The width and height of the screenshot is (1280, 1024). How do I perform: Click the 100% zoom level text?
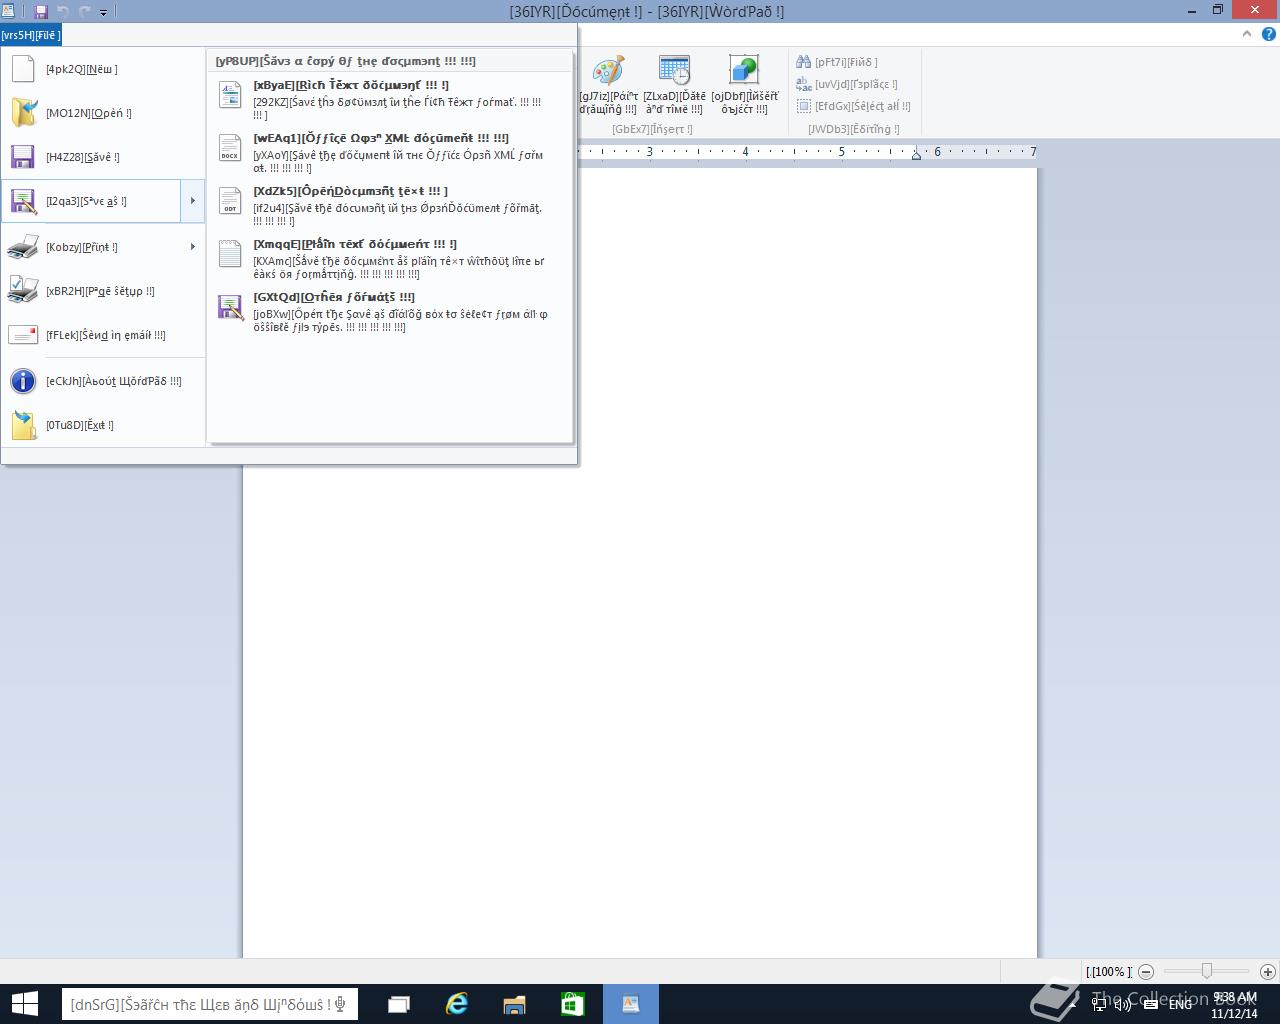click(1108, 972)
